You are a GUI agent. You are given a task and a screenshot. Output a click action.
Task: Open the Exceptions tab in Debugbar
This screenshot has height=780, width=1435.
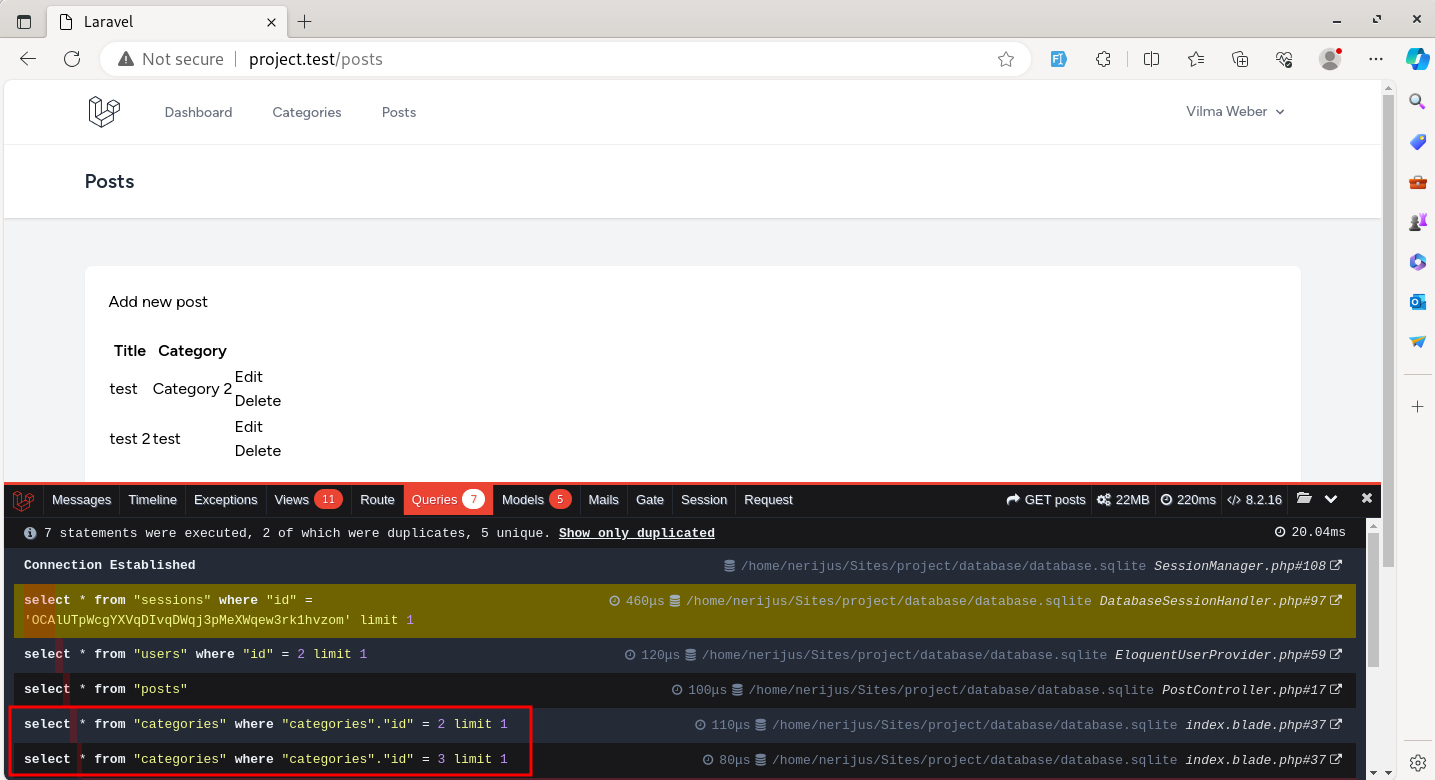pyautogui.click(x=226, y=499)
